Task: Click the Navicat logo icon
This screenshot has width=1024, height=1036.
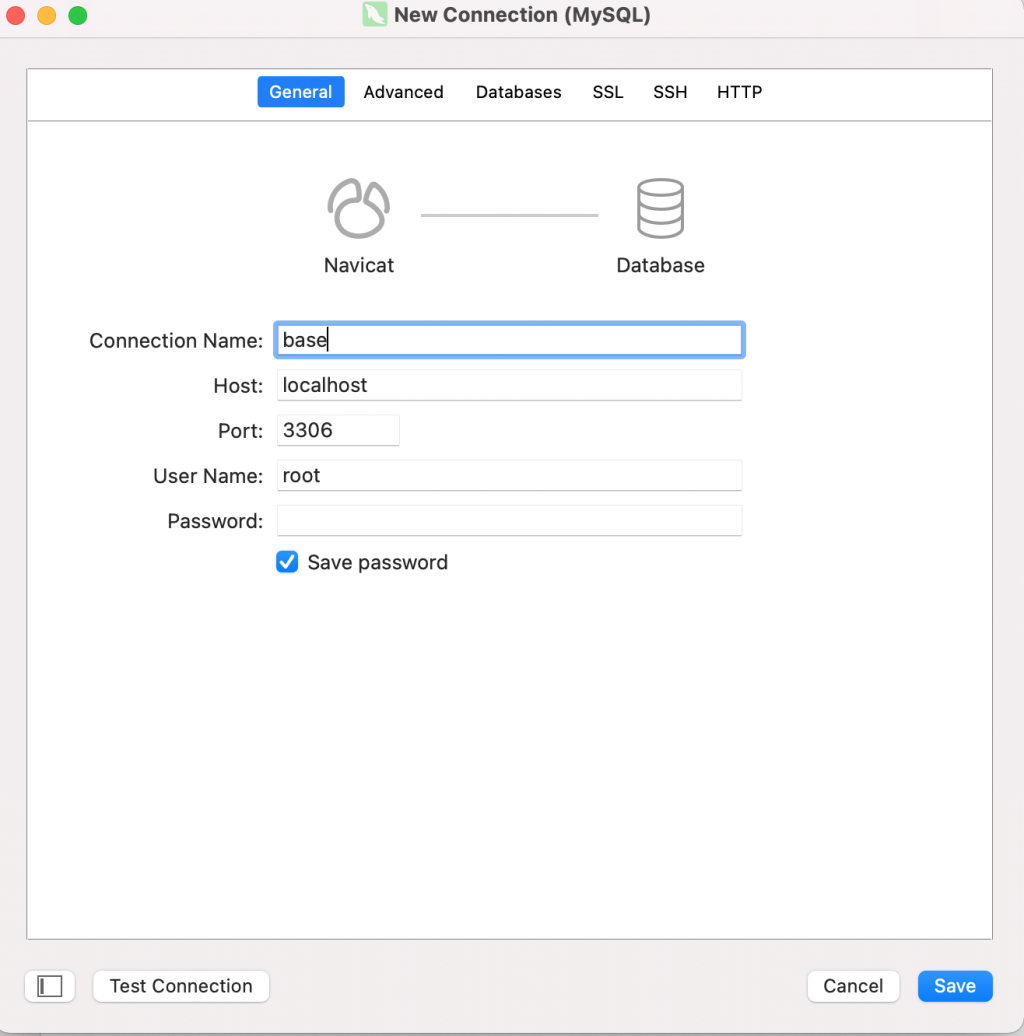Action: pyautogui.click(x=359, y=208)
